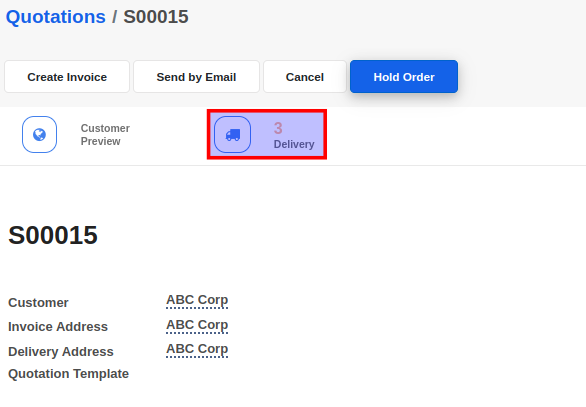Click the blue Hold Order button

tap(404, 77)
